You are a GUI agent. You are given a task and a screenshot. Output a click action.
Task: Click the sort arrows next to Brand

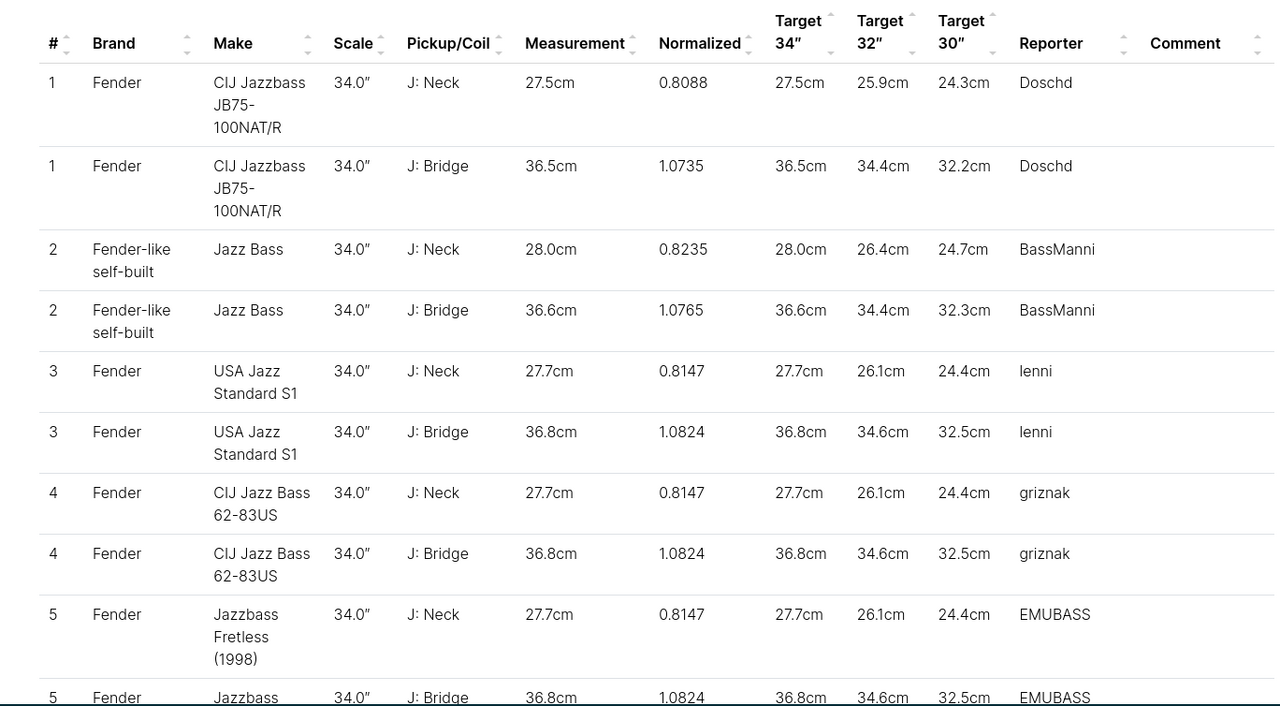[187, 44]
